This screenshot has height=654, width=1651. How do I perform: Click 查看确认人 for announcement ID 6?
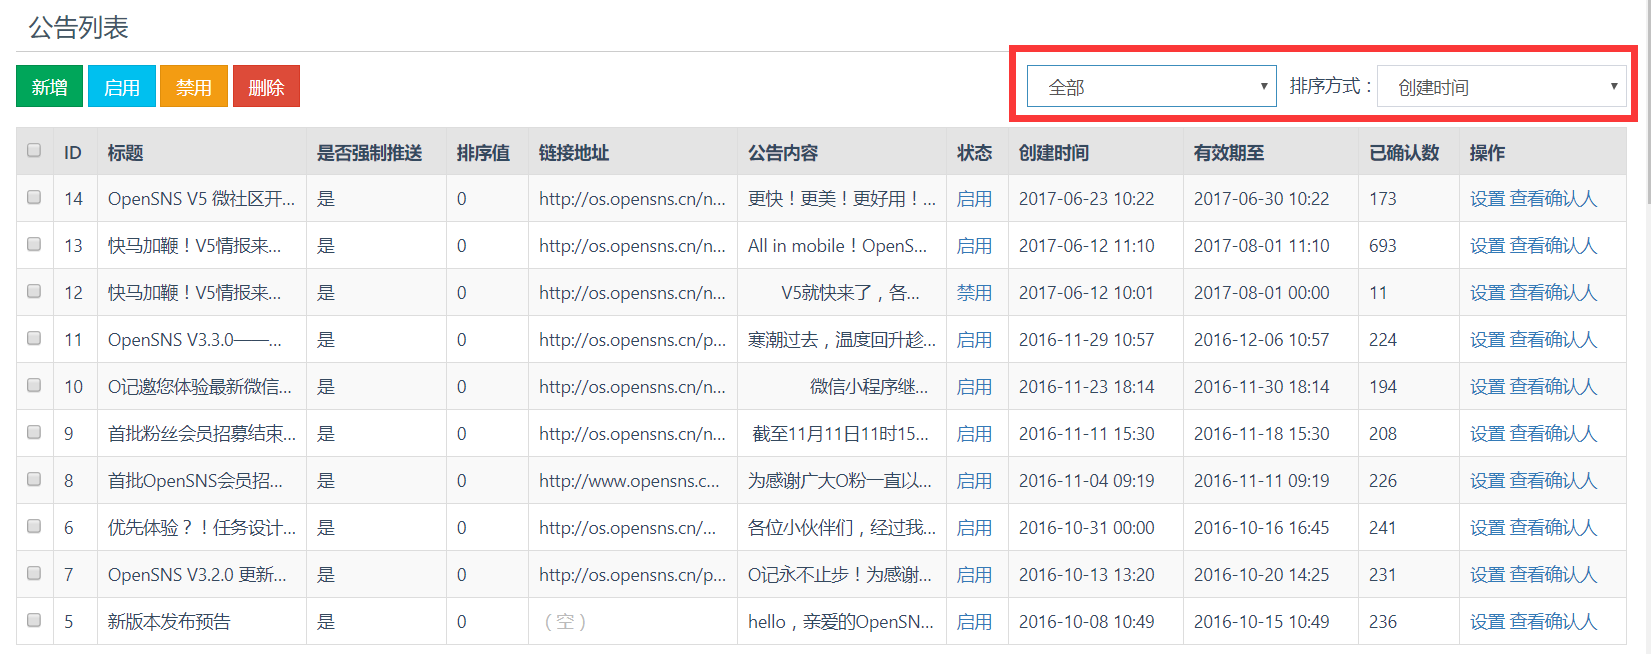(1553, 528)
